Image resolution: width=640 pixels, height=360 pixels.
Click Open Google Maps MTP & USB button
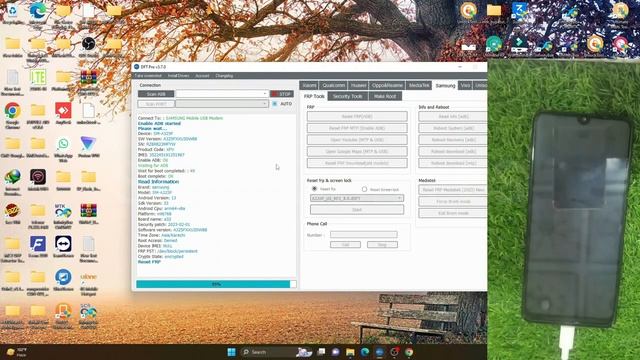pos(357,151)
